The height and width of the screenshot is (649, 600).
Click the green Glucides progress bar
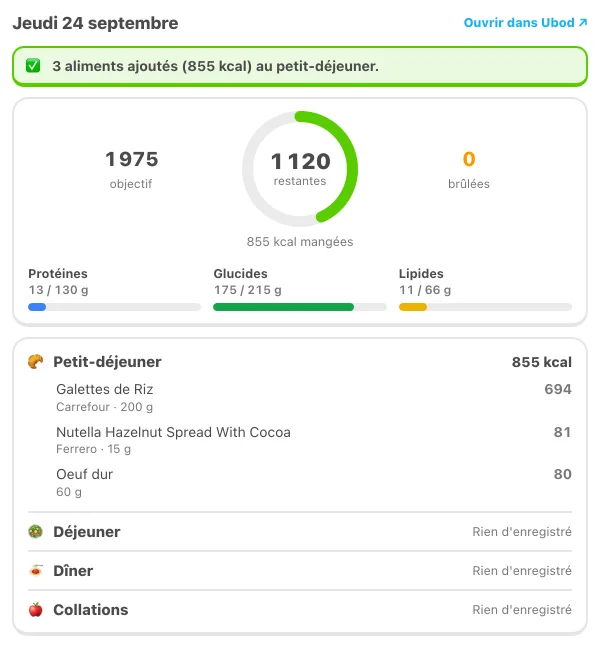click(300, 307)
